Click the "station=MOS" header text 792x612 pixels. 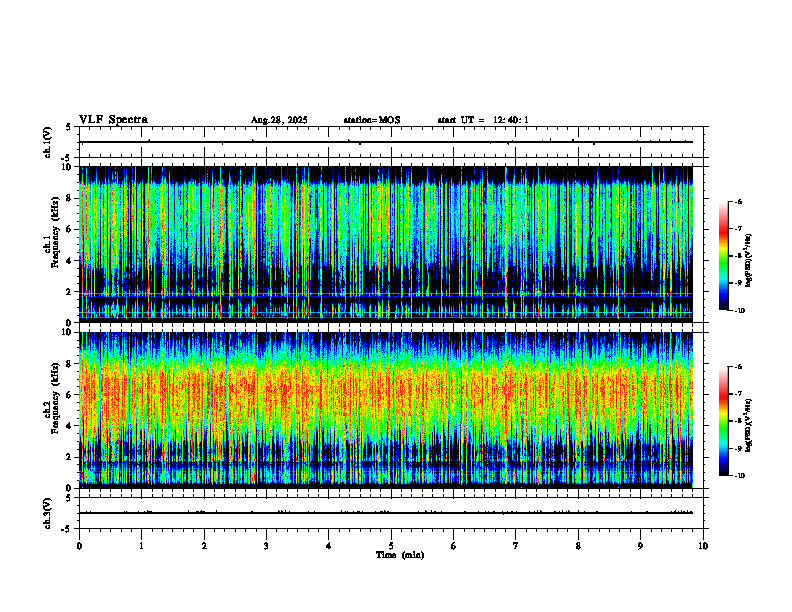point(372,120)
